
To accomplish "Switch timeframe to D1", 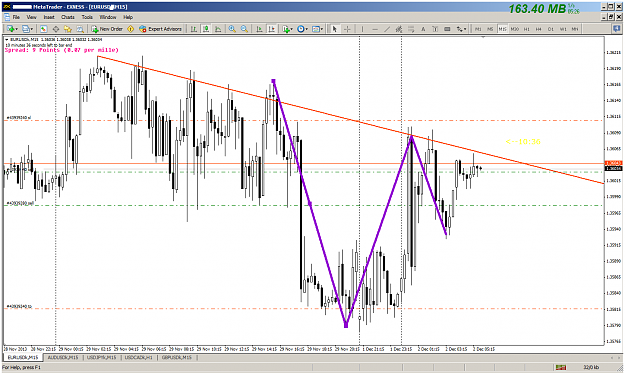I will pyautogui.click(x=551, y=29).
